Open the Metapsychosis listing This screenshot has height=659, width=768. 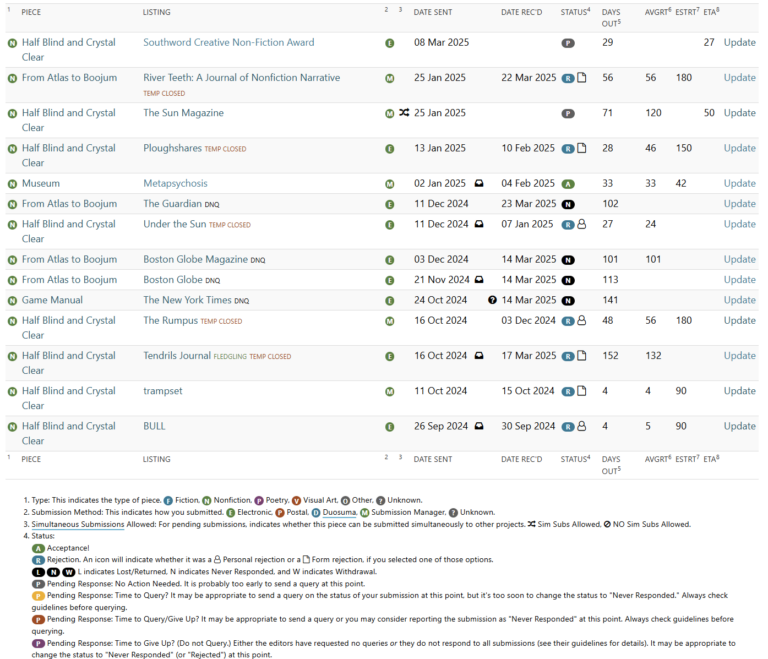(x=175, y=184)
